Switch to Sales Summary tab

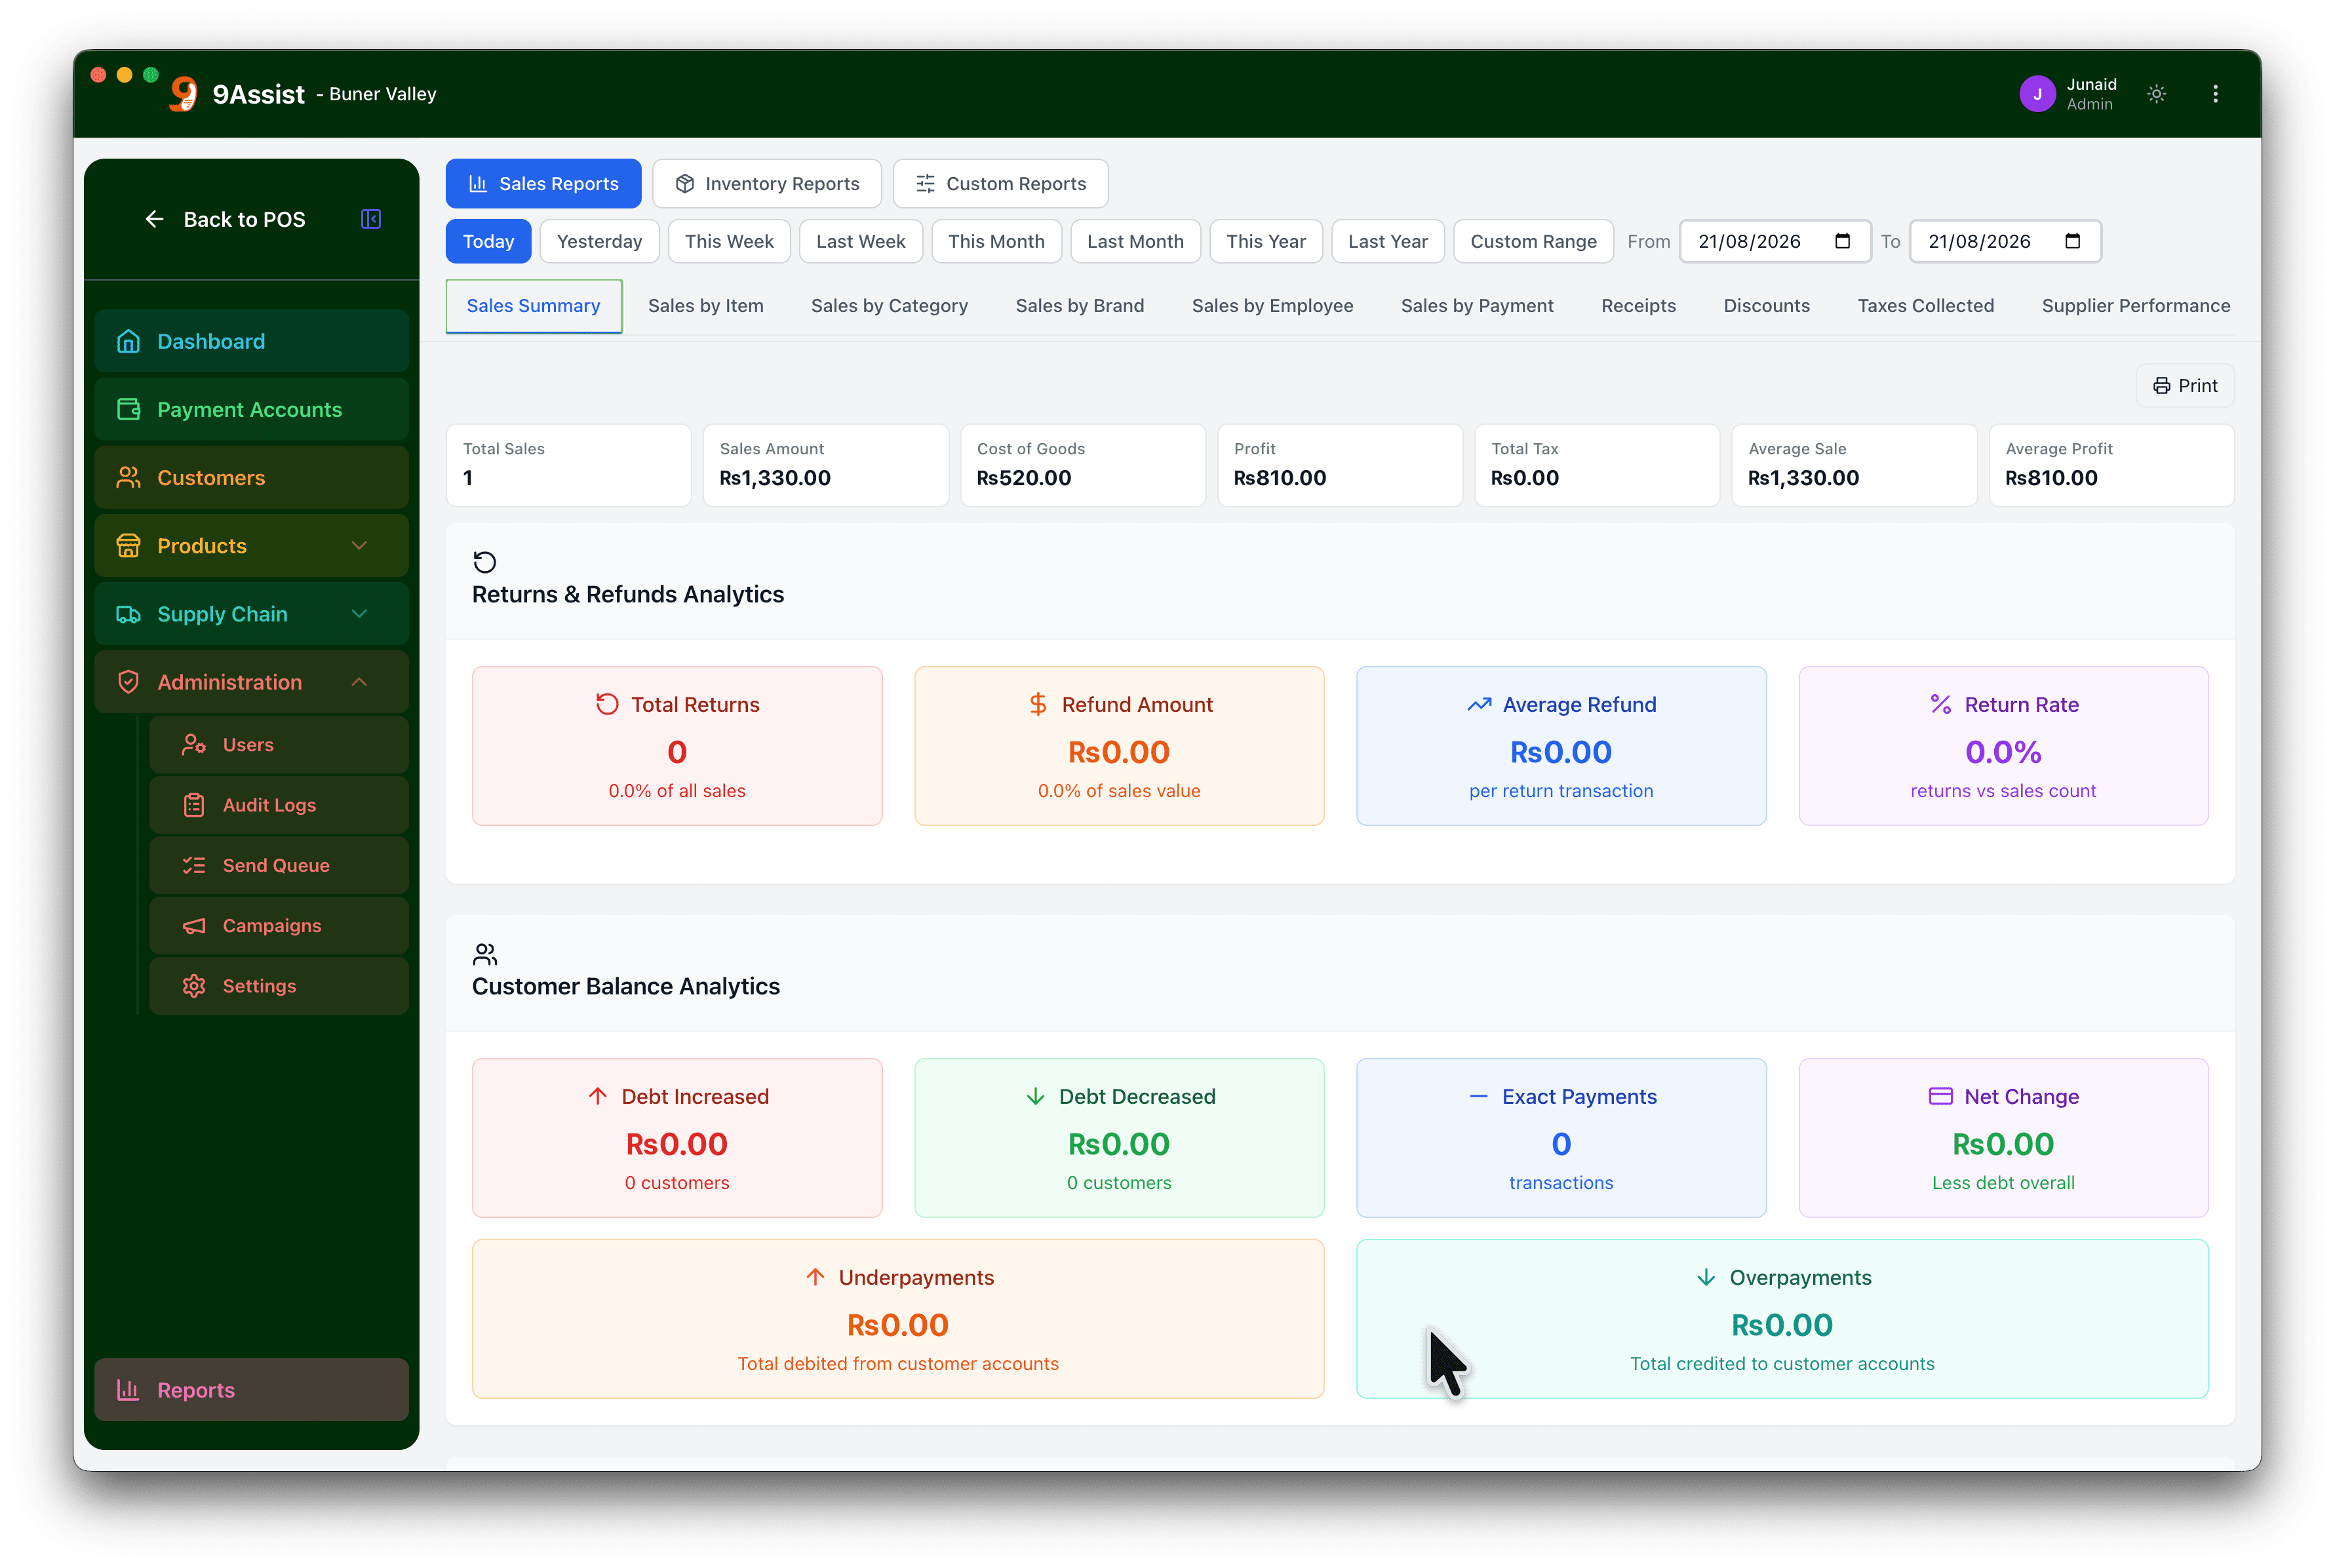coord(534,306)
